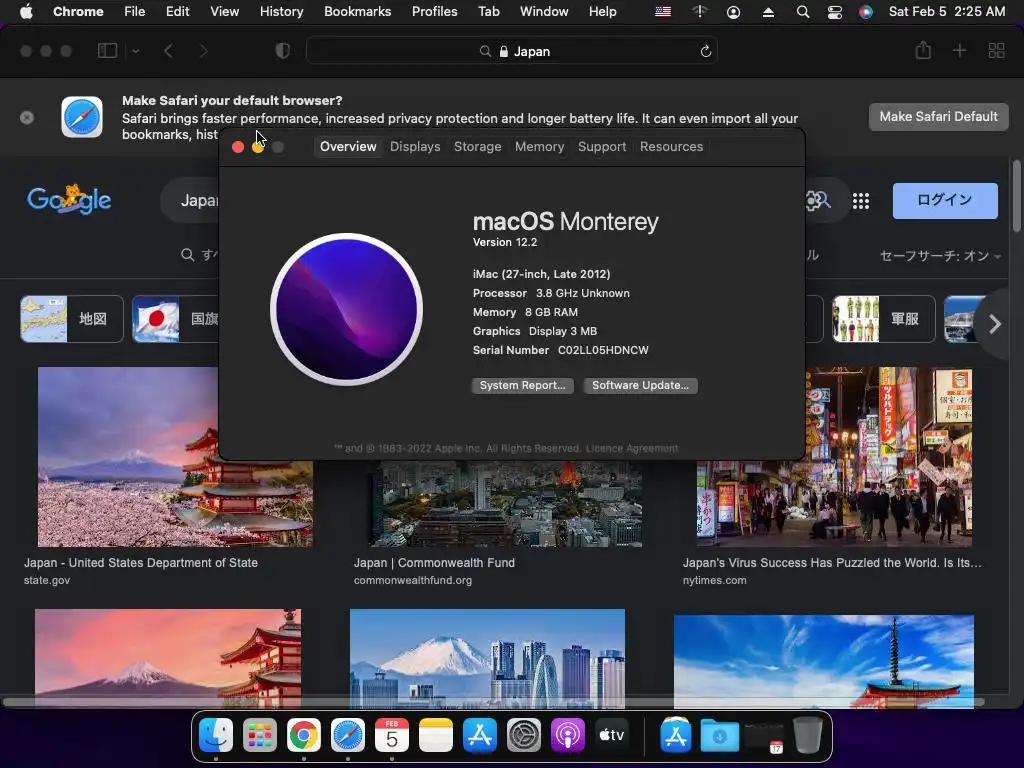Screen dimensions: 1024x768
Task: Open Calendar from the Dock
Action: 392,736
